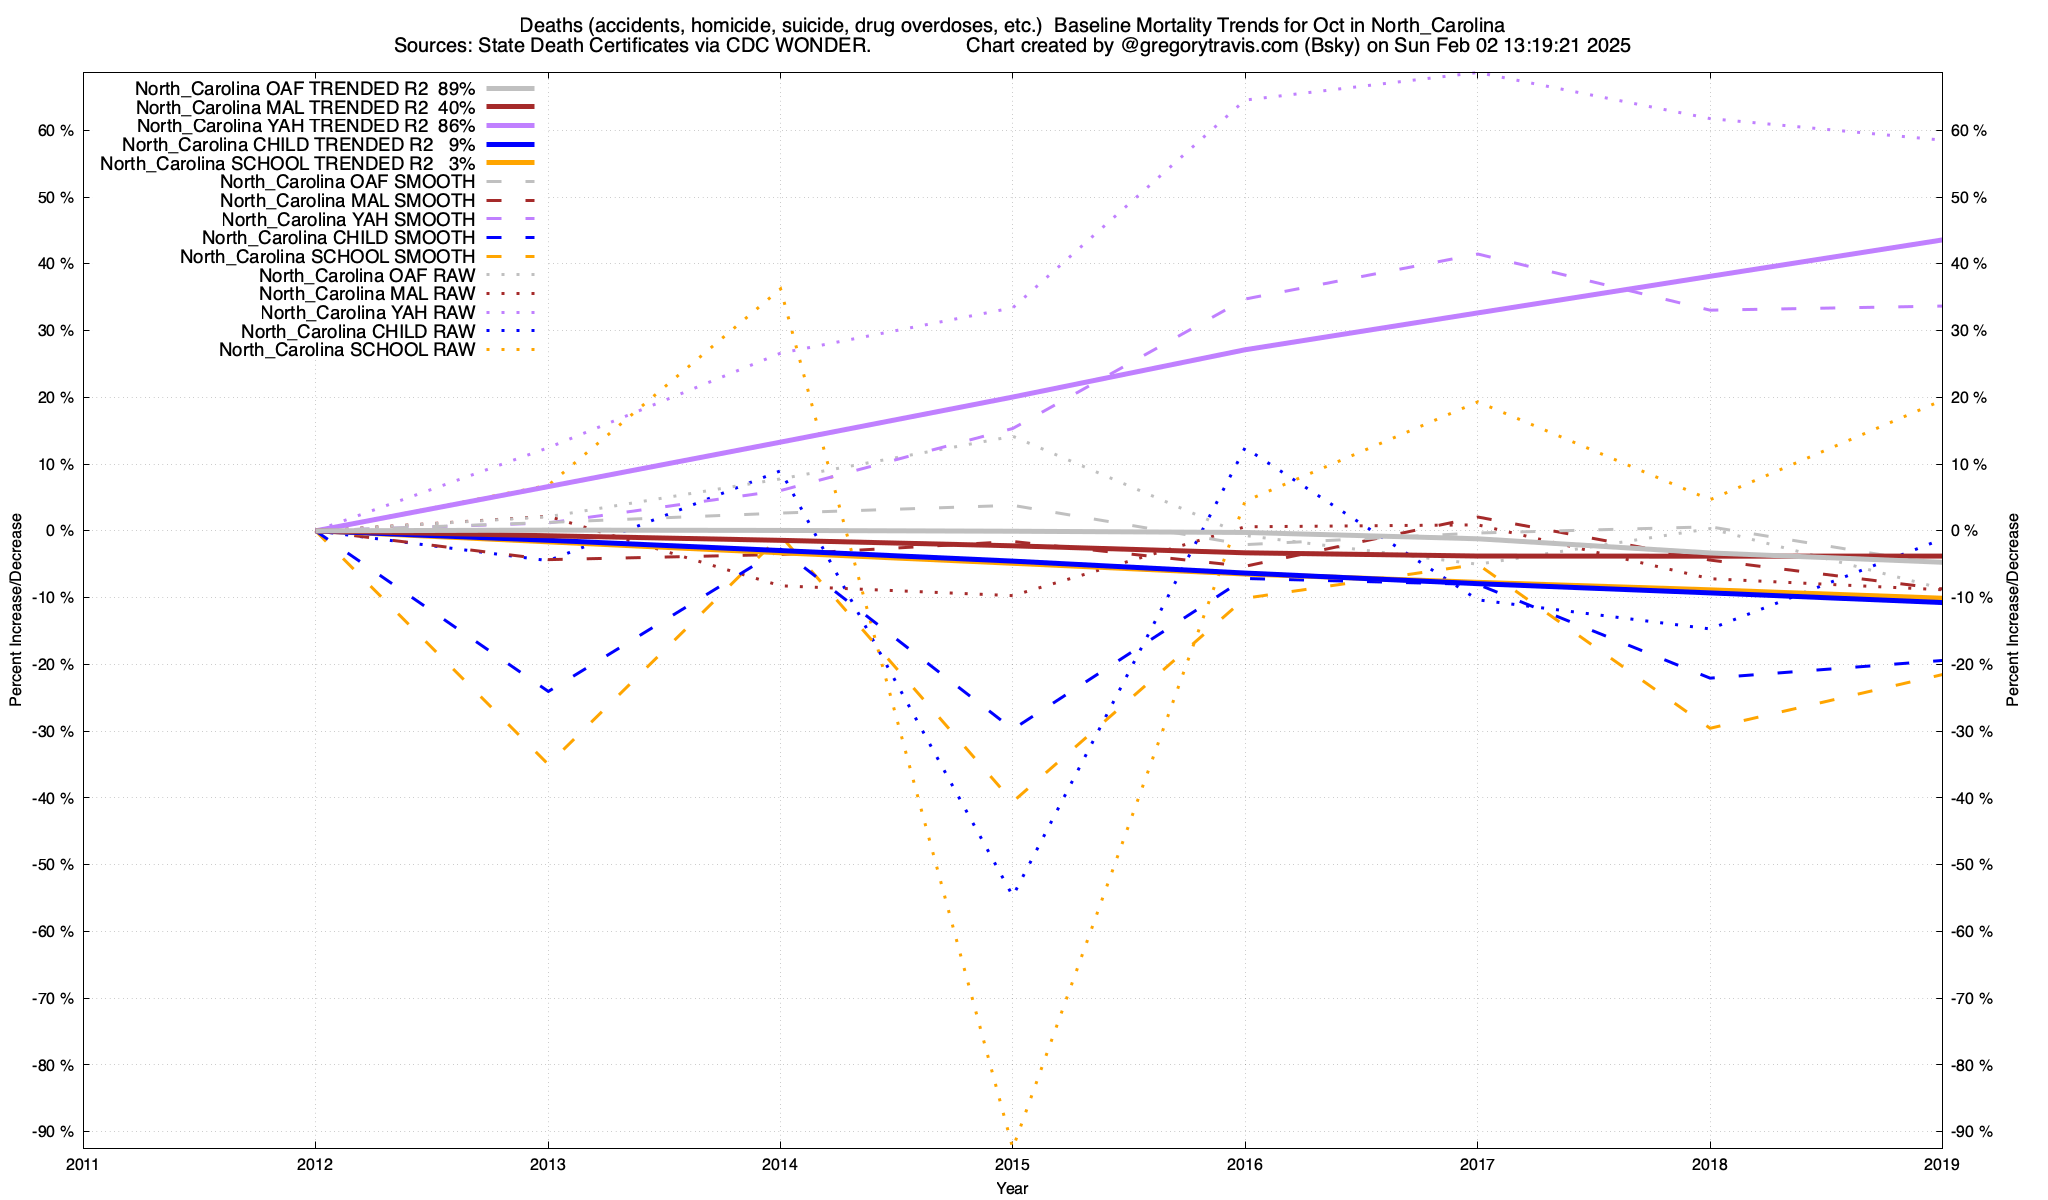Image resolution: width=2048 pixels, height=1200 pixels.
Task: Select the SCHOOL RAW legend entry
Action: (347, 350)
